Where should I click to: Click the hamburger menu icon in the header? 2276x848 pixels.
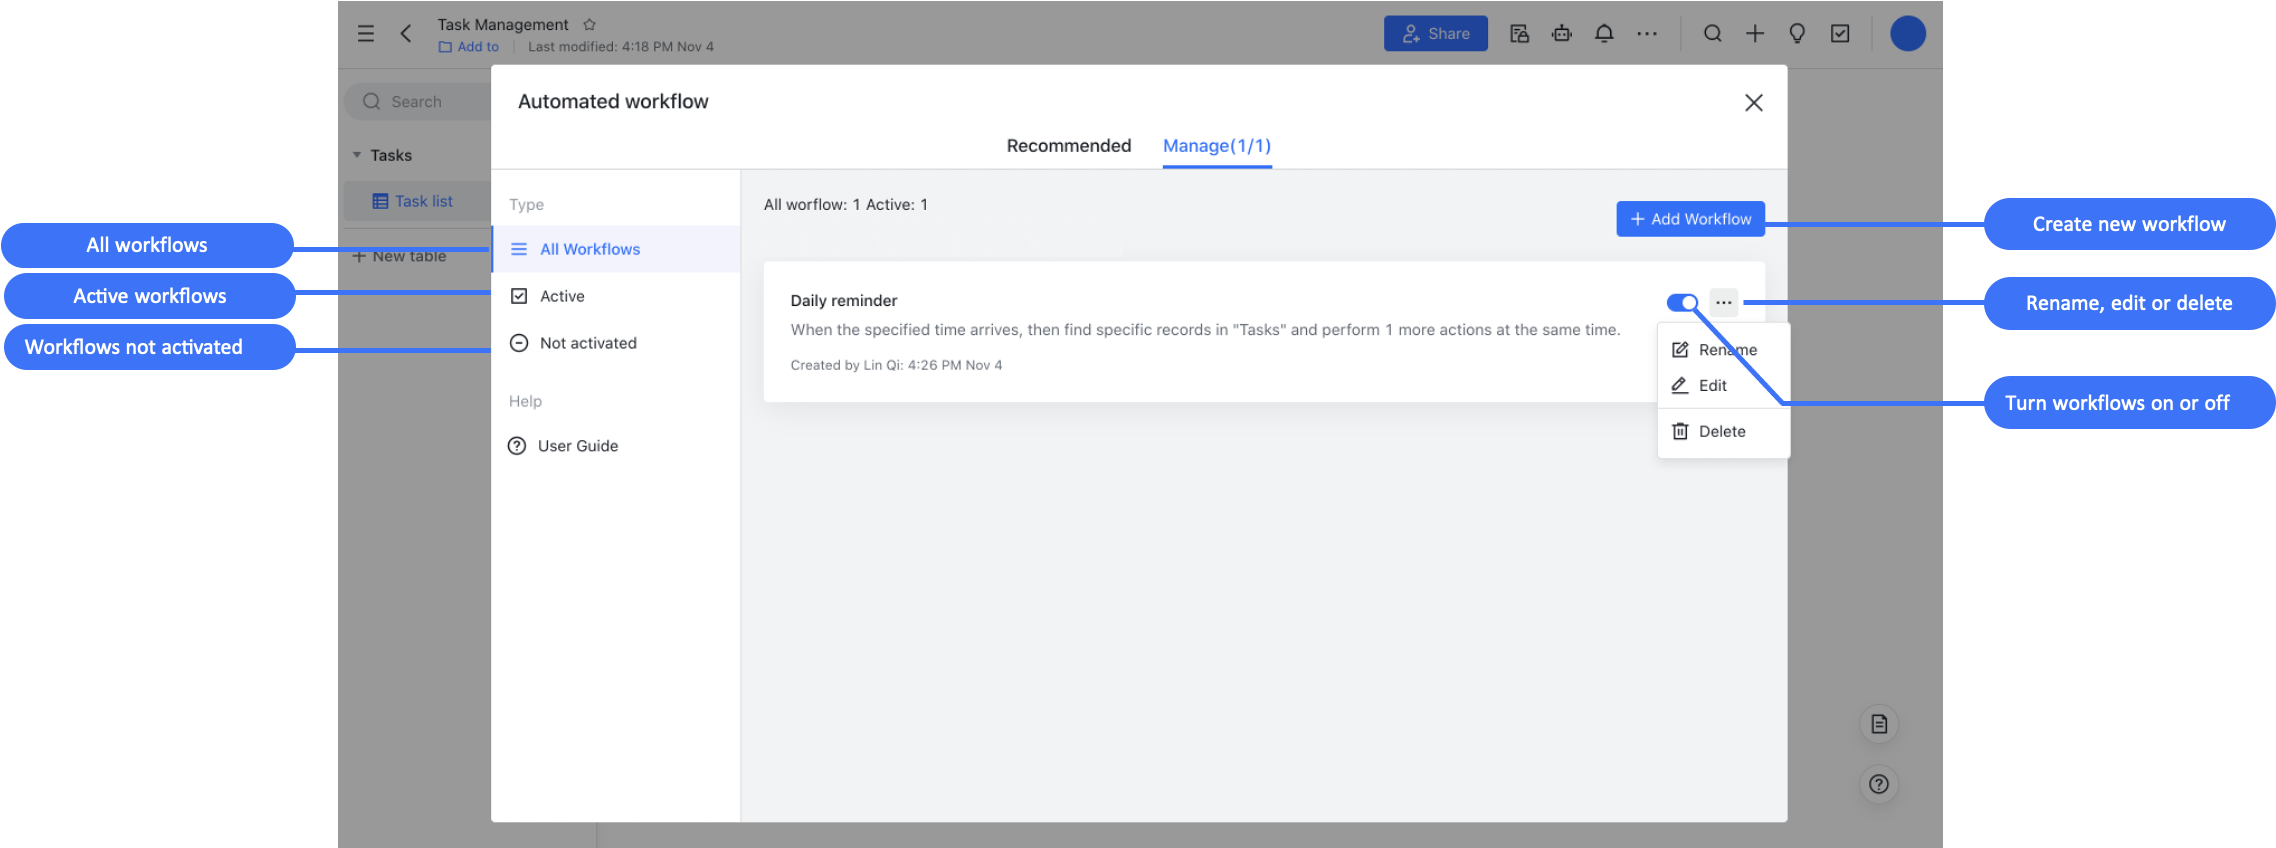click(x=366, y=34)
